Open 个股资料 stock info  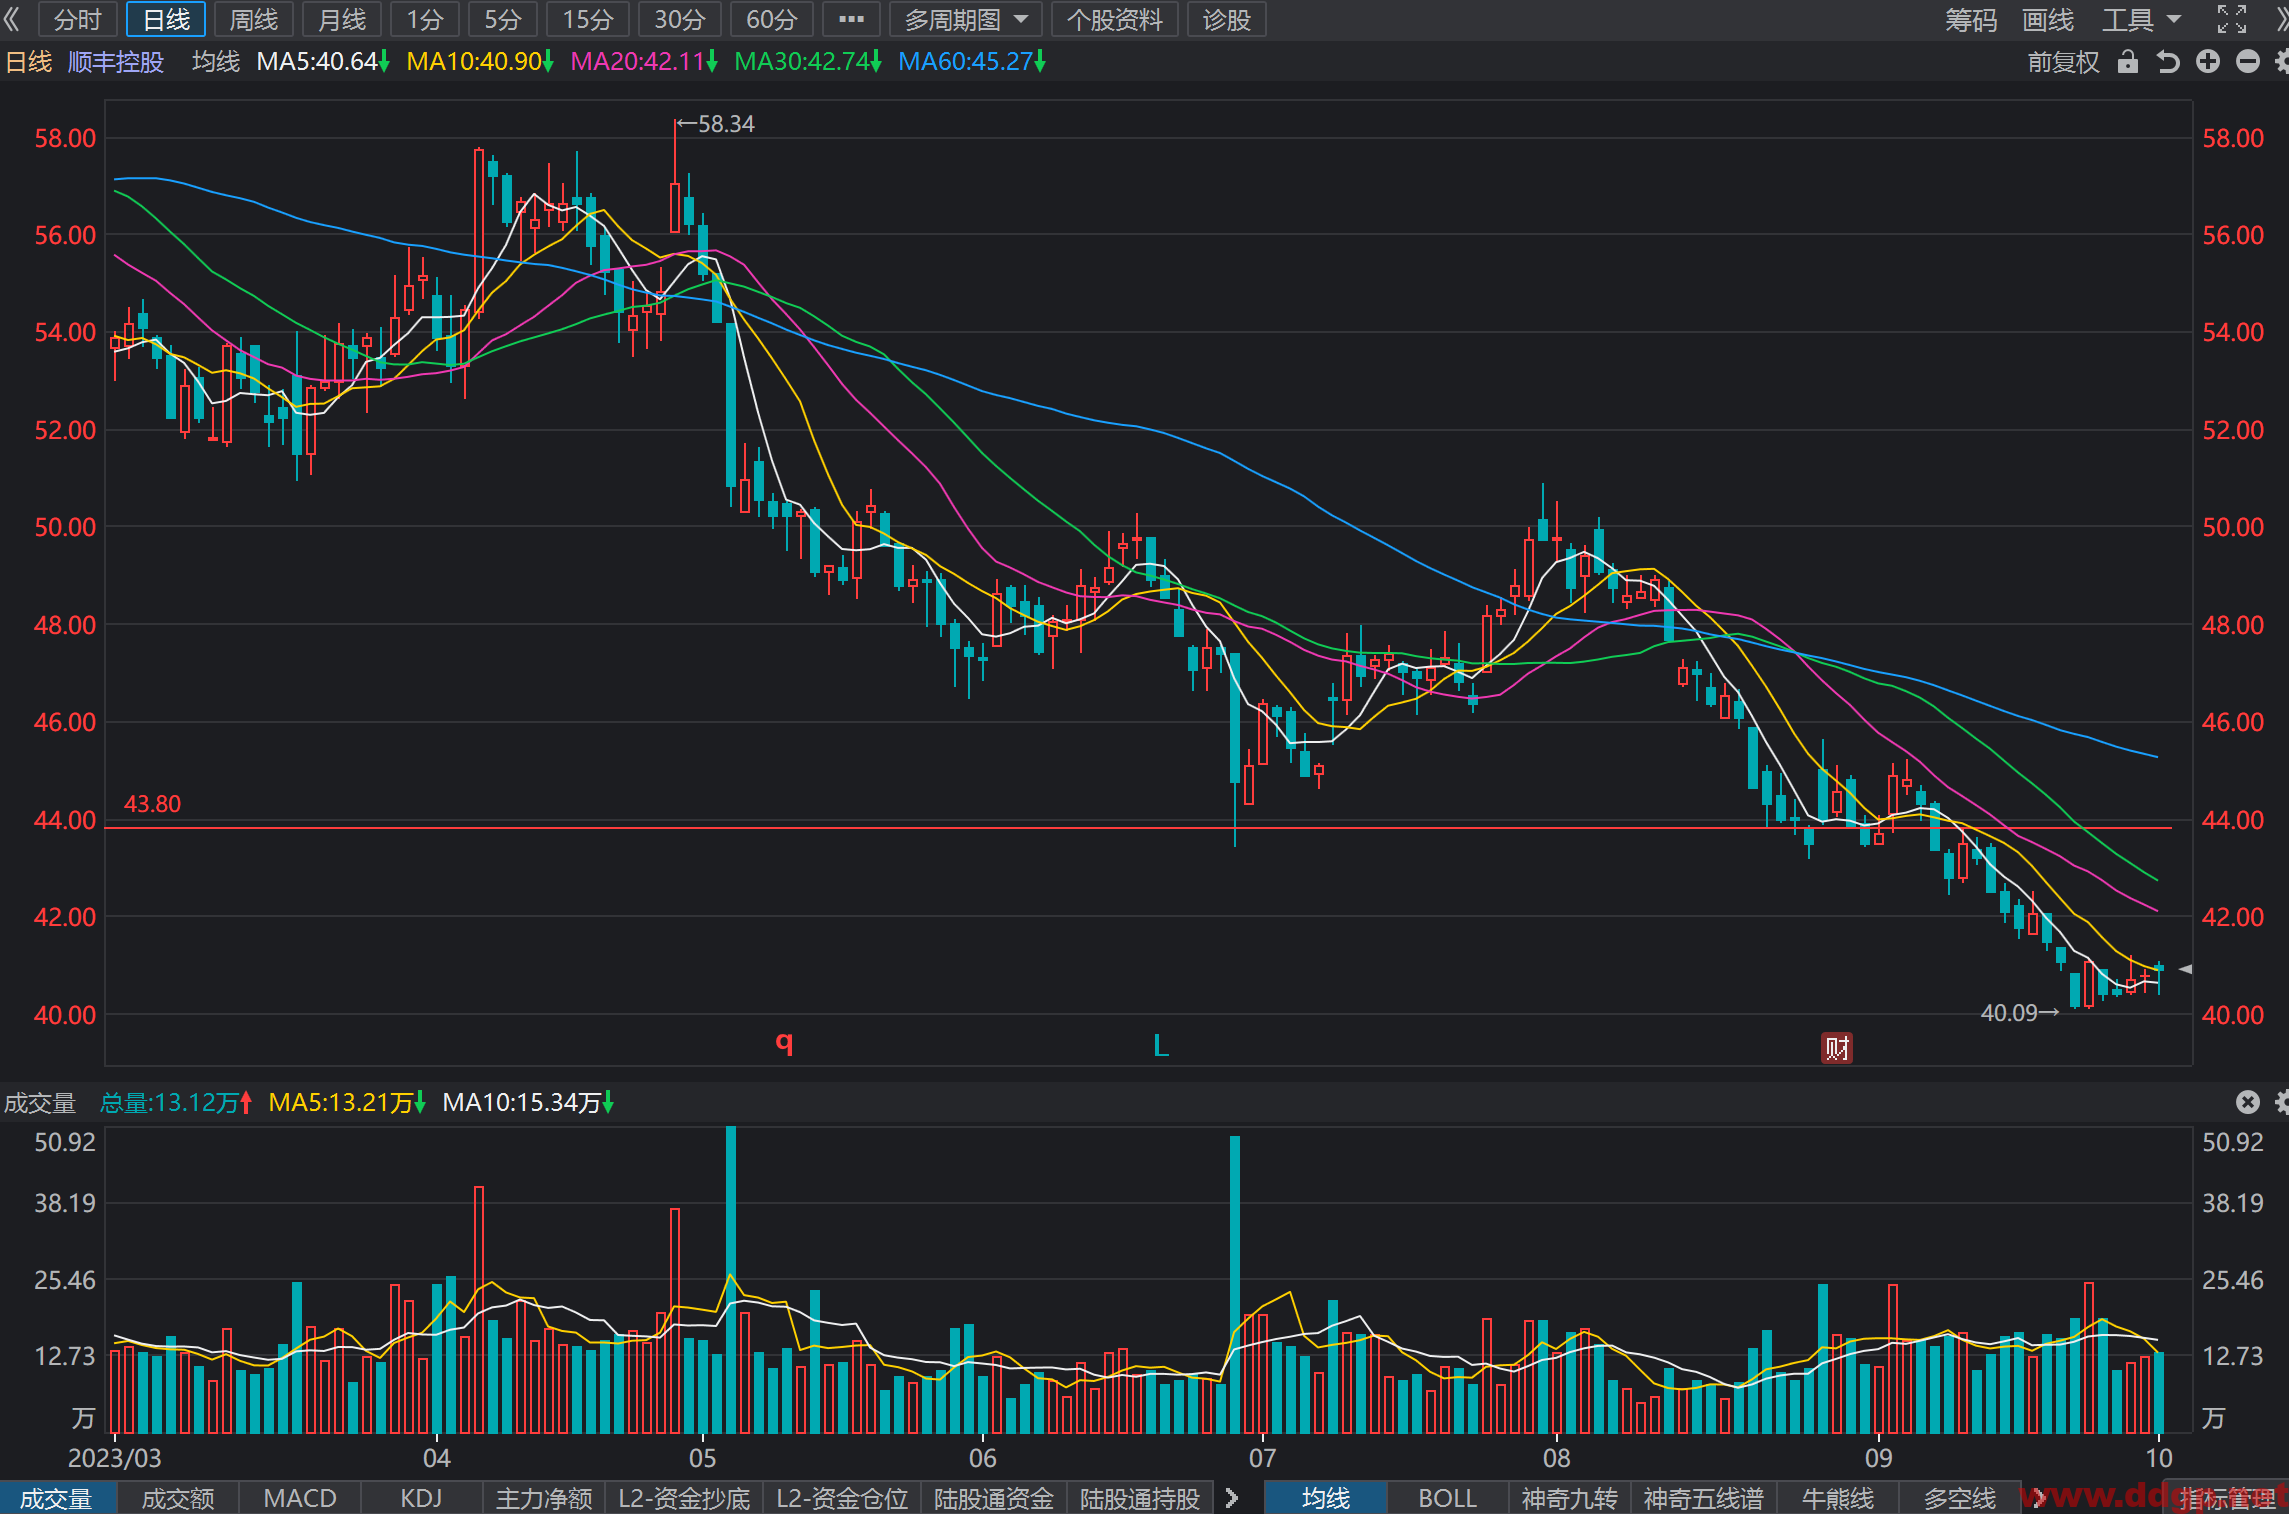pos(1115,19)
